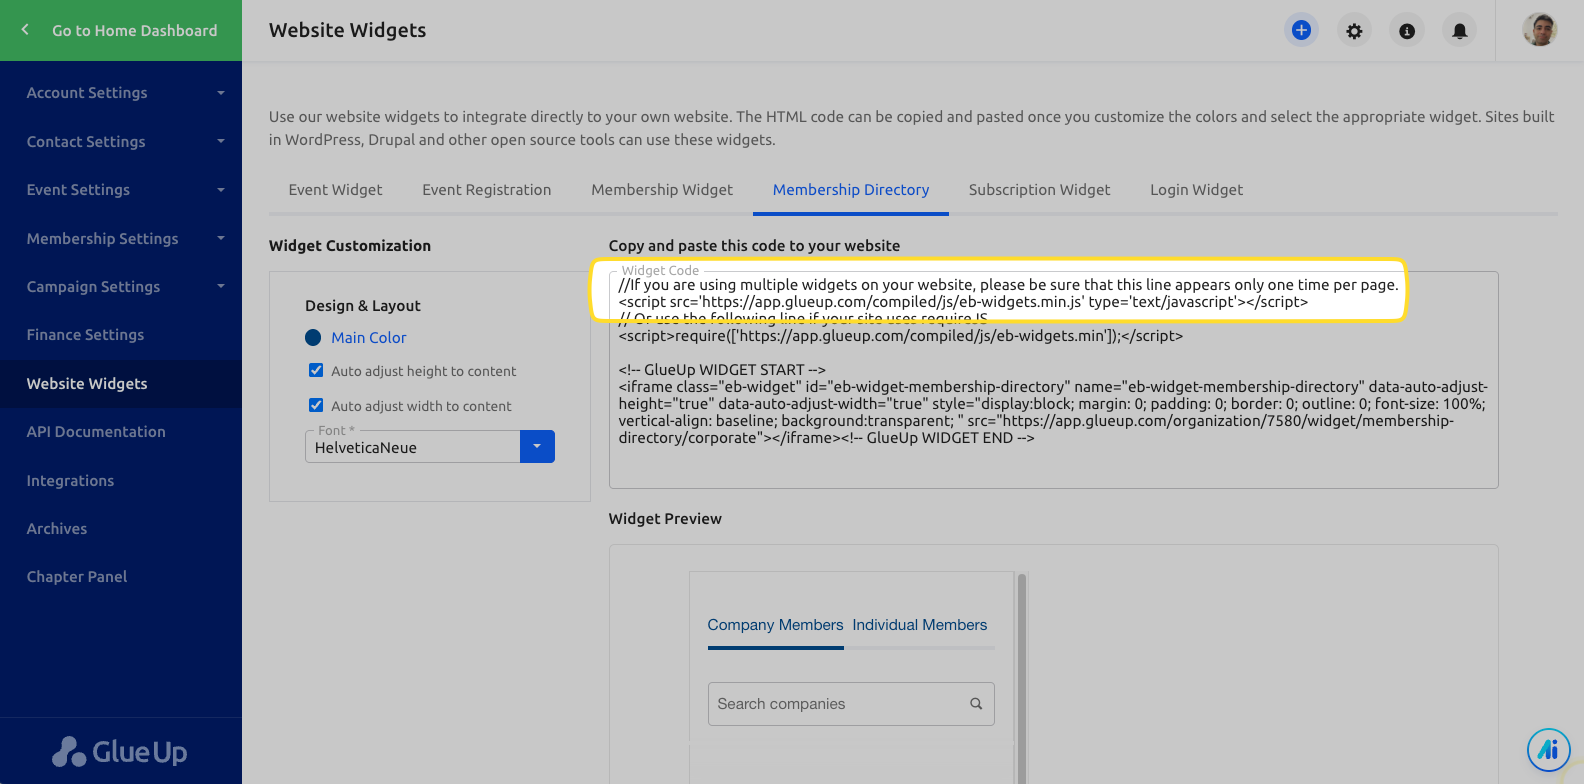Open the settings gear icon
Image resolution: width=1584 pixels, height=784 pixels.
pos(1354,31)
